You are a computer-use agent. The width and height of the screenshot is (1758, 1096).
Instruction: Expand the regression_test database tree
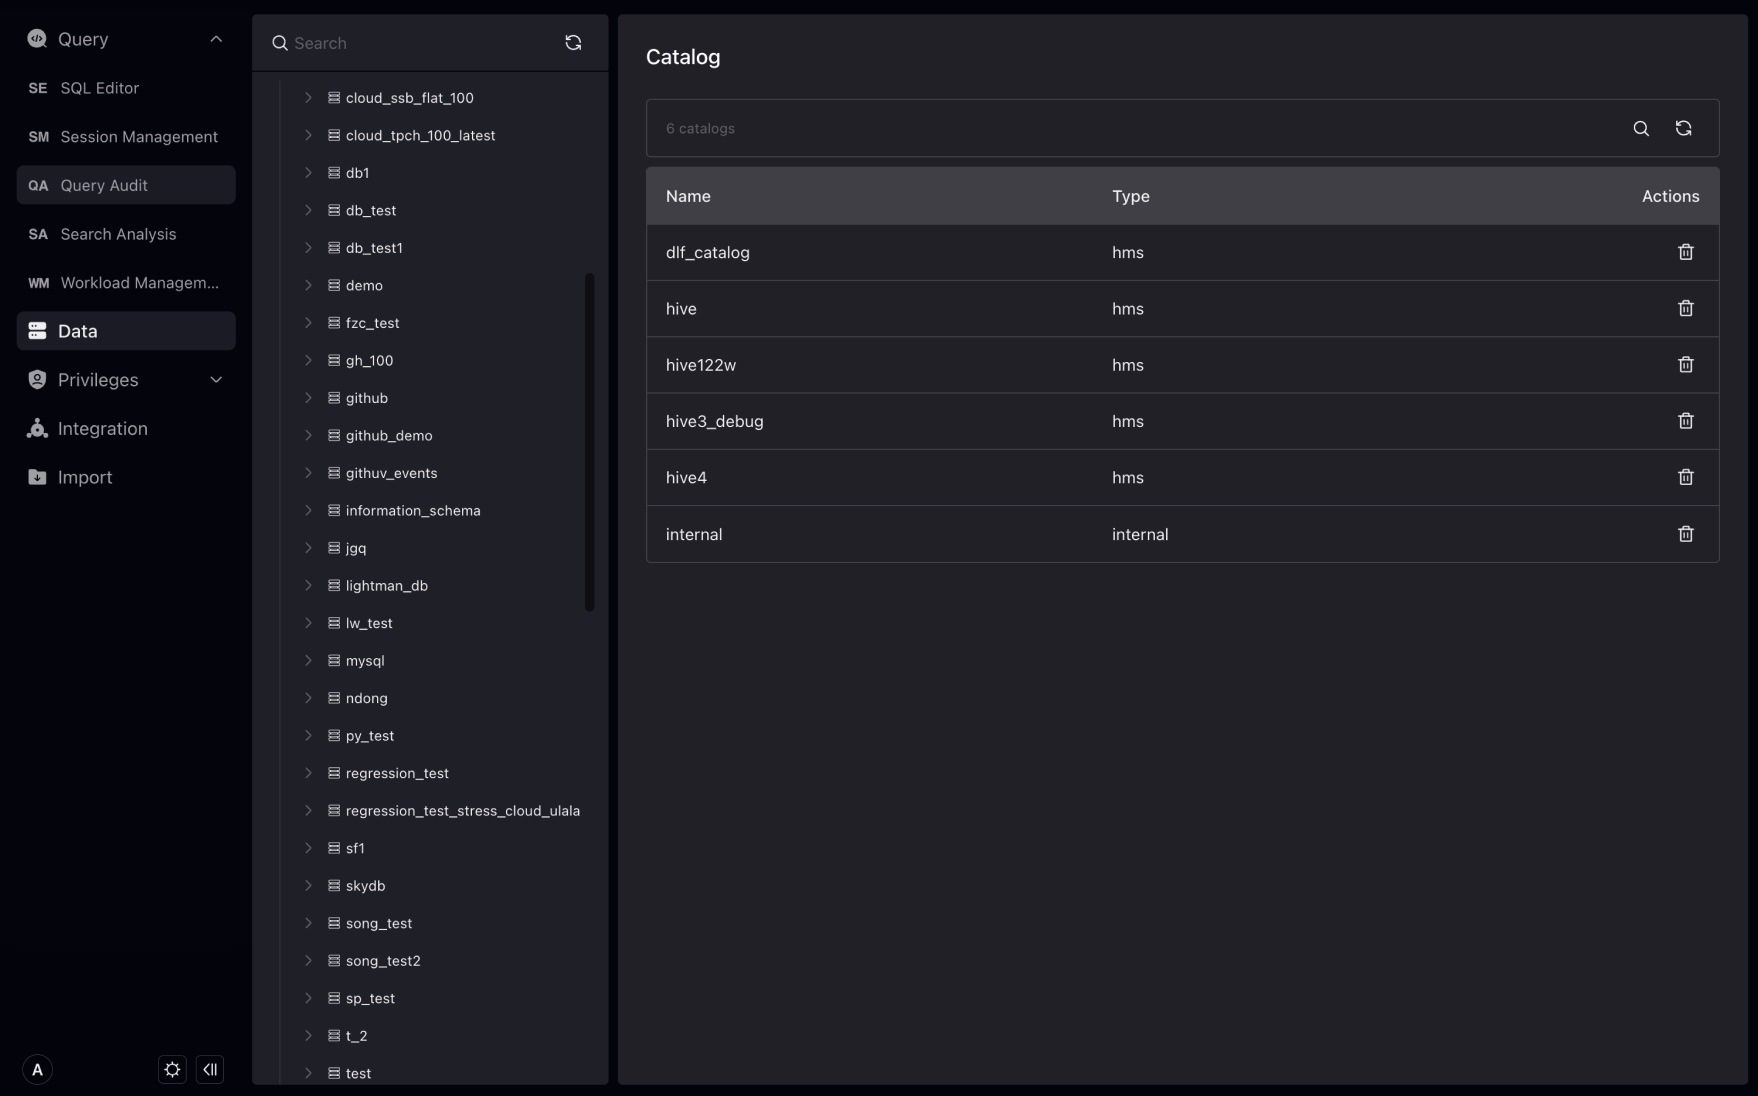pos(308,773)
